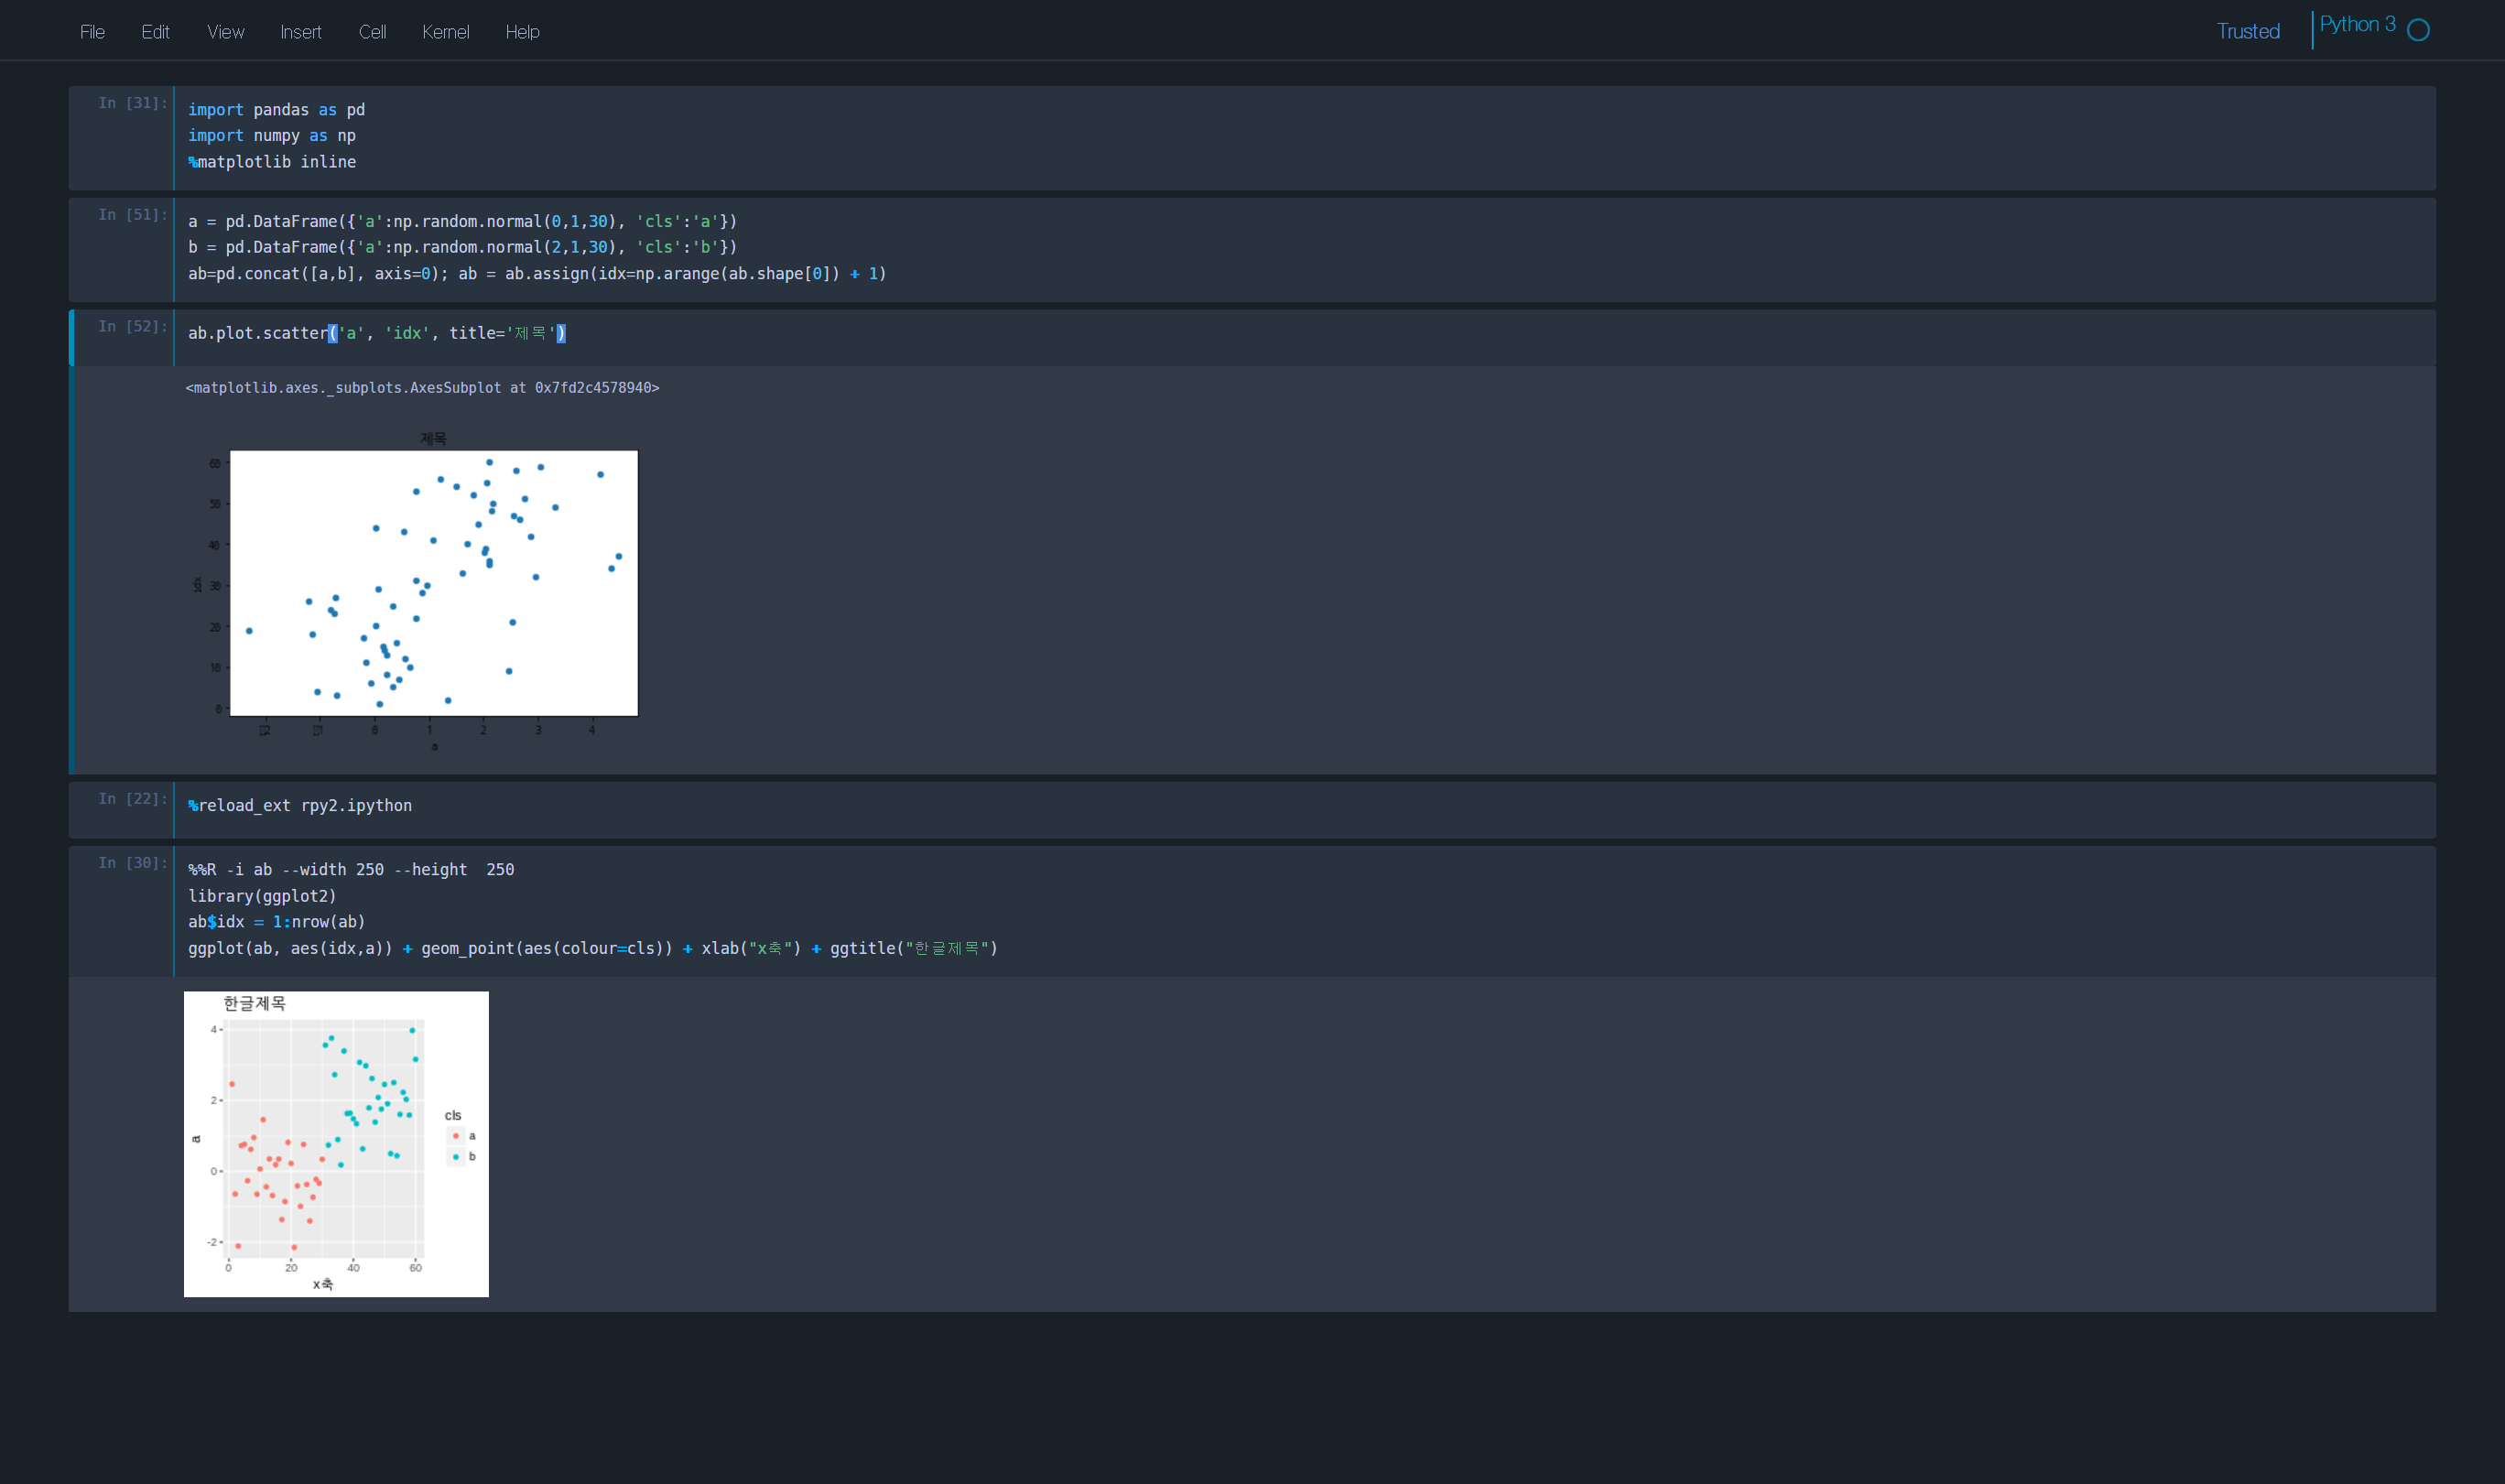Open the Insert menu
The image size is (2505, 1484).
[x=300, y=32]
